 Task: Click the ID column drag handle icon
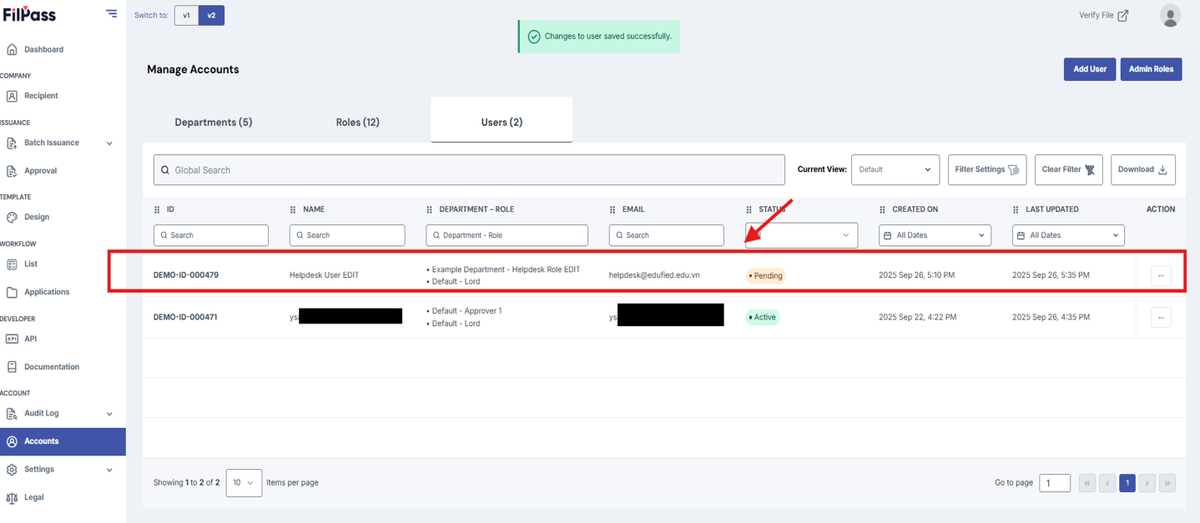coord(157,210)
